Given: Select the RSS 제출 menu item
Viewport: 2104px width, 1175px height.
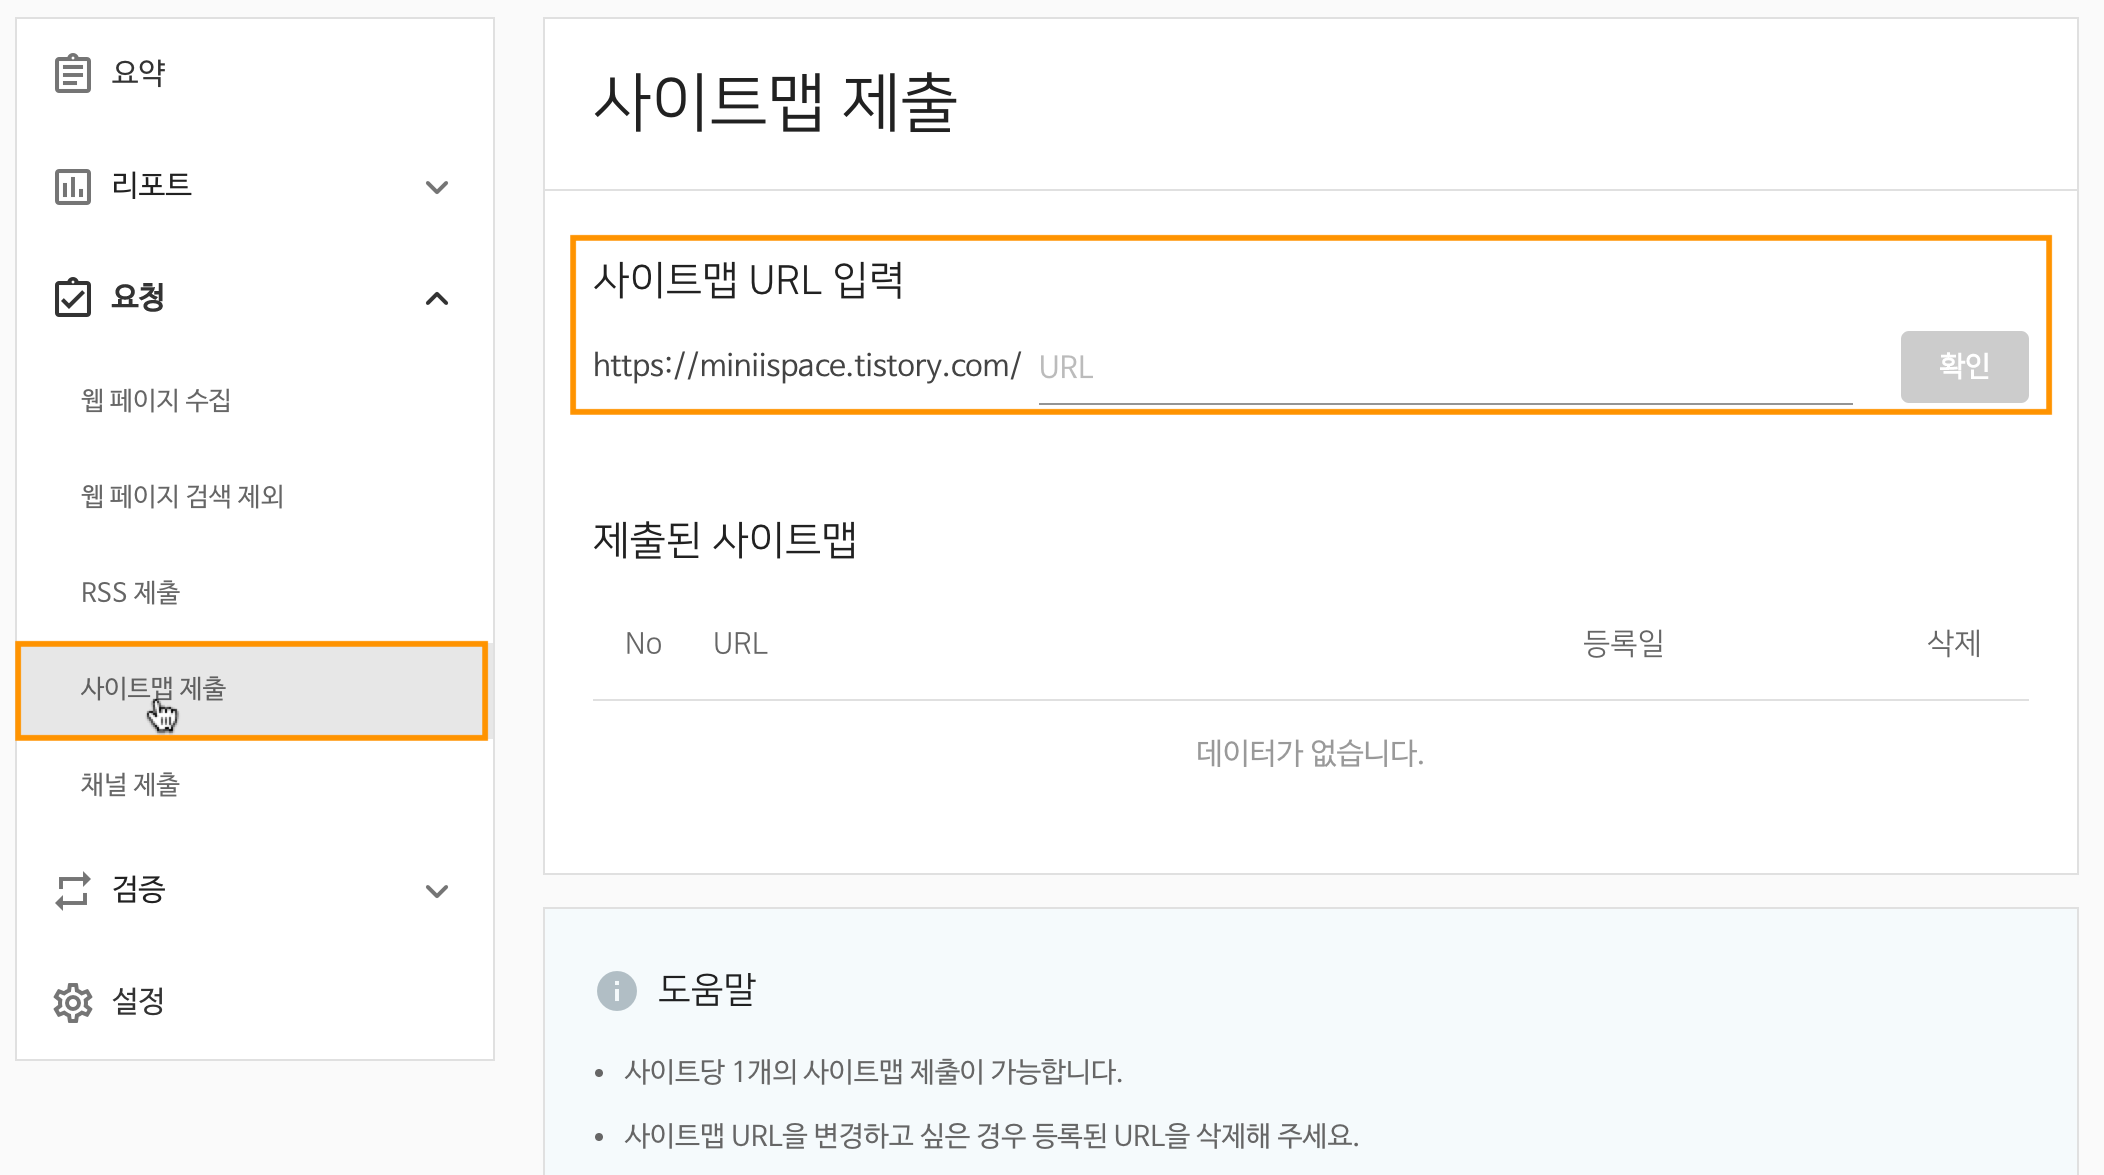Looking at the screenshot, I should coord(130,592).
